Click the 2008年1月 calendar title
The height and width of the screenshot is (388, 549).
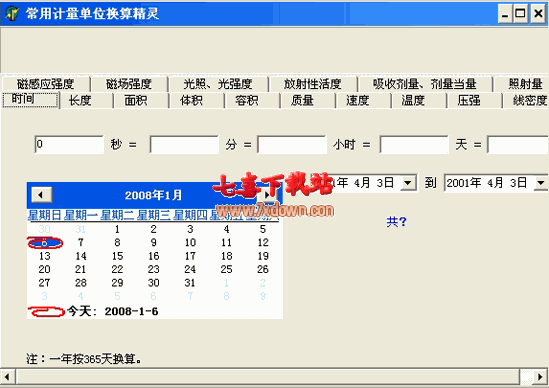[x=153, y=195]
